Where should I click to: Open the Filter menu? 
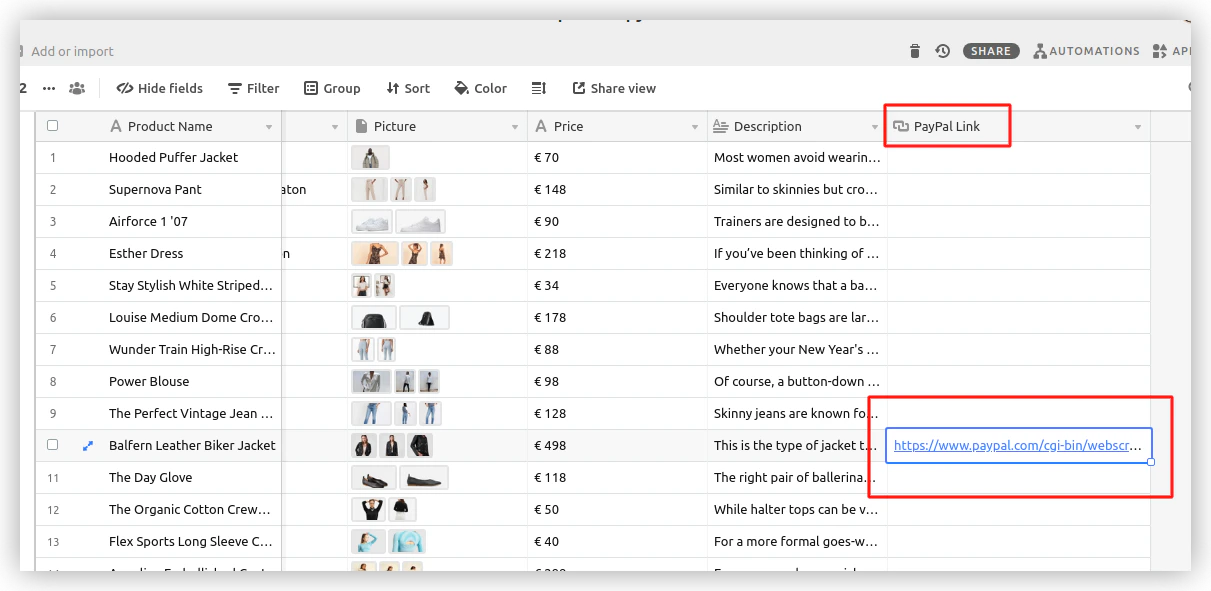pyautogui.click(x=254, y=88)
